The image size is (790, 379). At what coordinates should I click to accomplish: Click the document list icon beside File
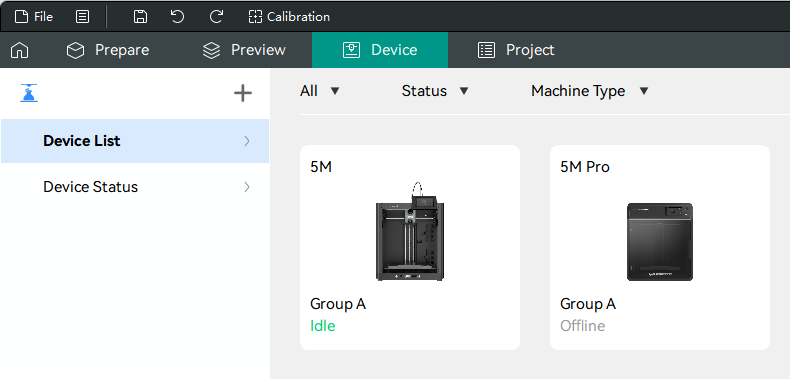pos(82,17)
